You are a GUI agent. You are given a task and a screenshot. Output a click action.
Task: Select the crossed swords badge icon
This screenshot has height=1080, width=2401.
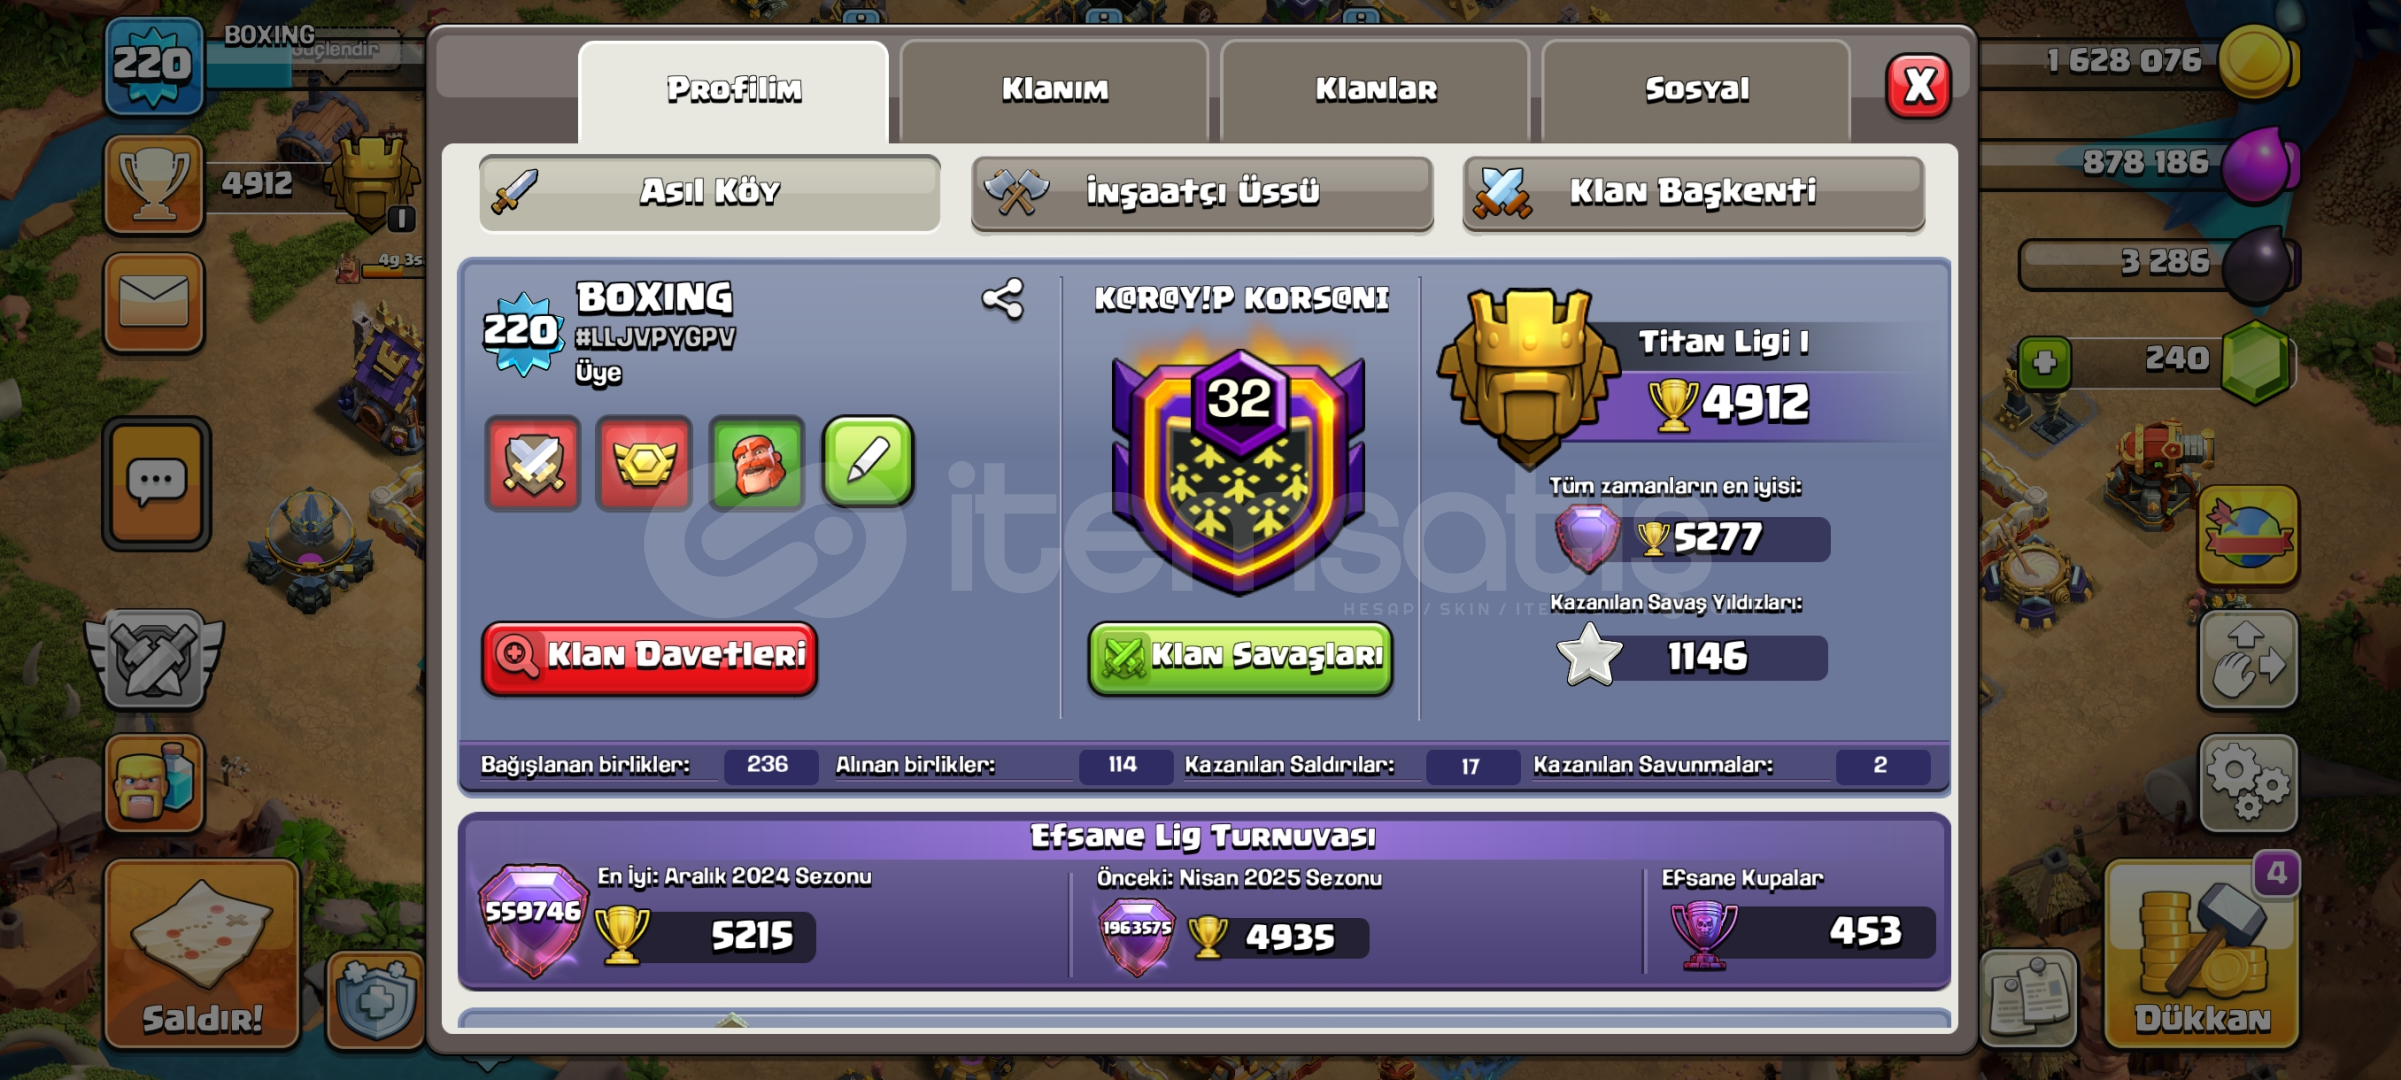point(533,463)
